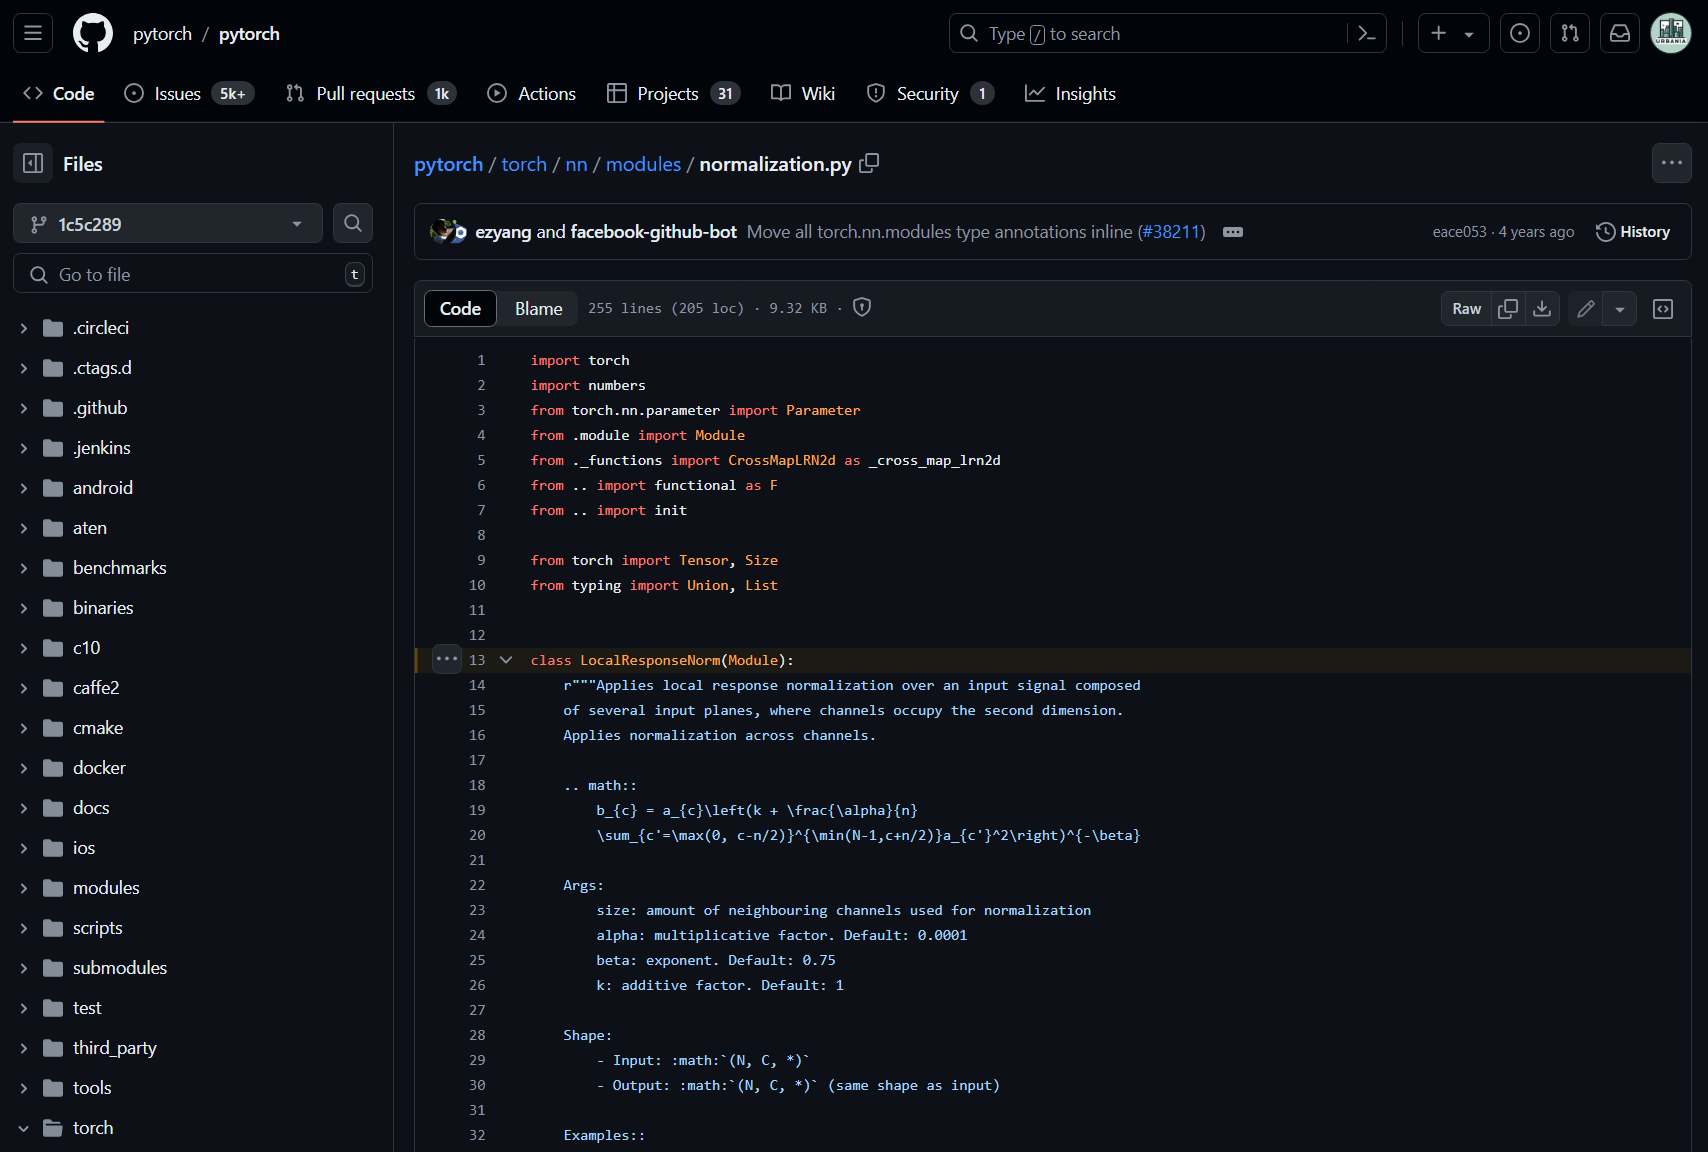Screen dimensions: 1708x1152
Task: Open the commit authors' avatars
Action: click(x=448, y=232)
